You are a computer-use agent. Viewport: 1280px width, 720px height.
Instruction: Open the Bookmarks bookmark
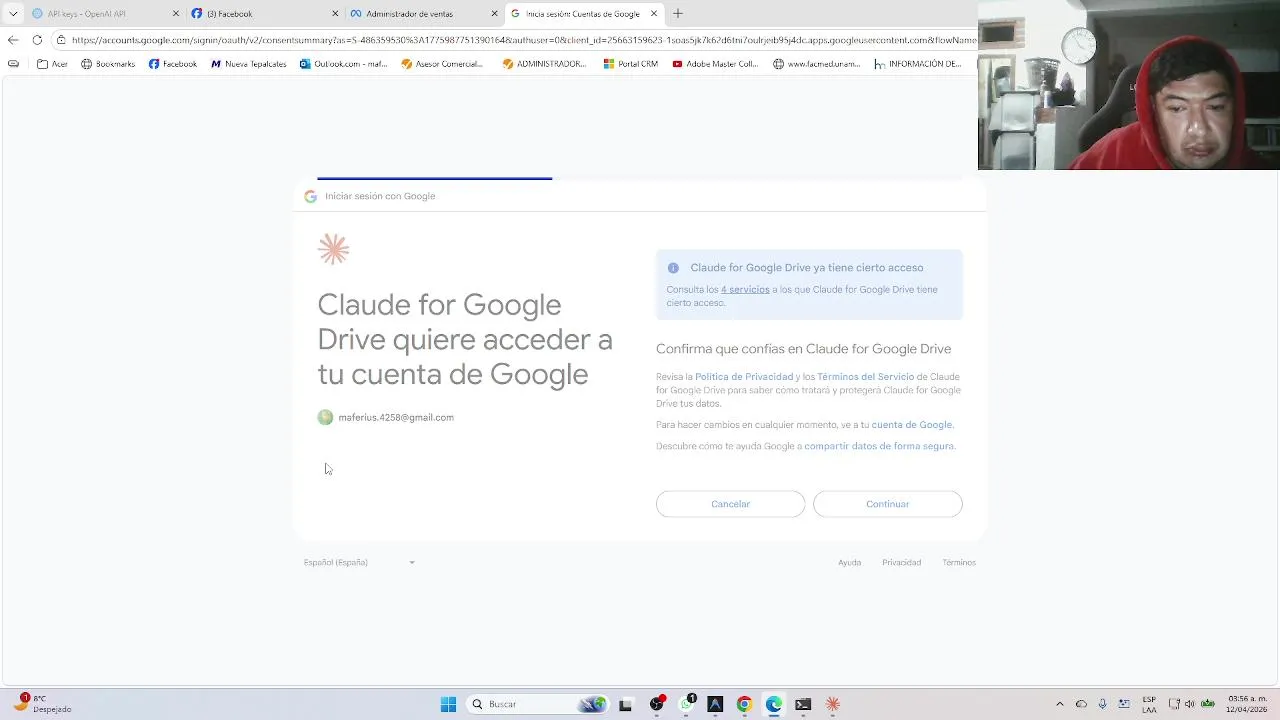[108, 64]
